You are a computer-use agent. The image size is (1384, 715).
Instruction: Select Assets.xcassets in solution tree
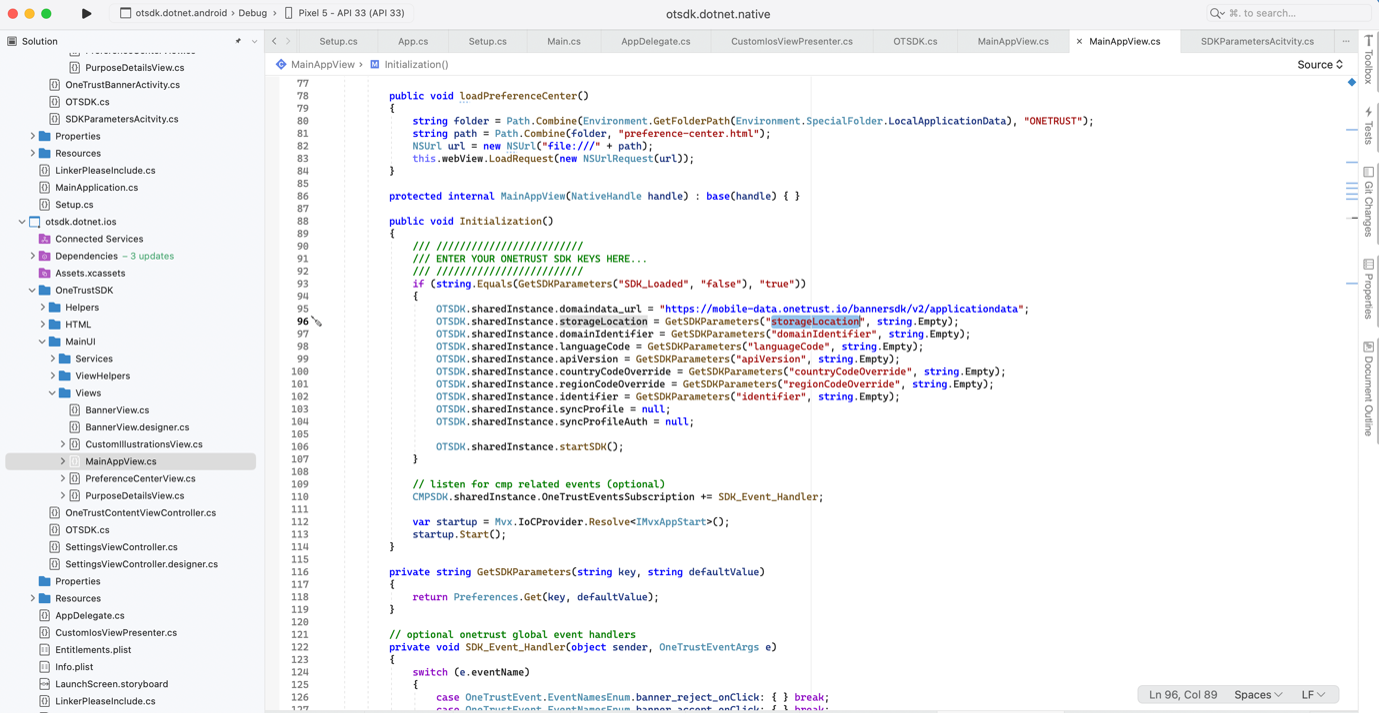[x=90, y=273]
